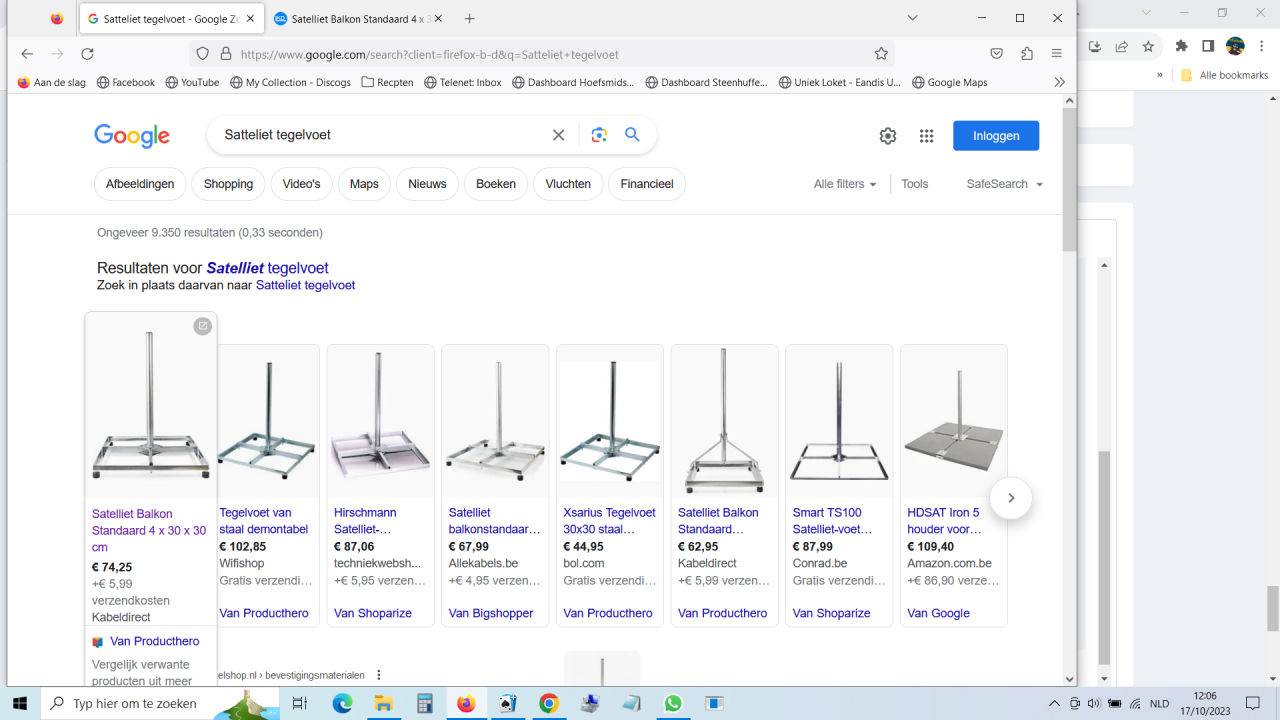Click the blue Inloggen button
This screenshot has width=1280, height=720.
pyautogui.click(x=995, y=136)
